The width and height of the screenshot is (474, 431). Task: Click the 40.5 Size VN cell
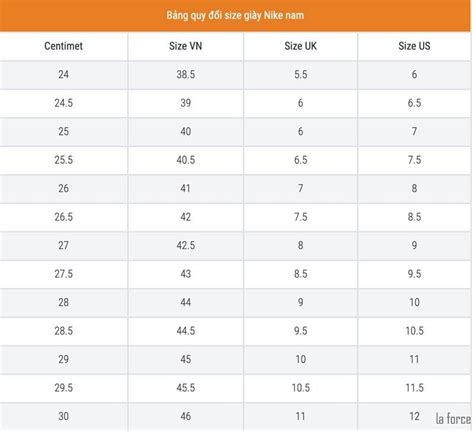click(186, 160)
